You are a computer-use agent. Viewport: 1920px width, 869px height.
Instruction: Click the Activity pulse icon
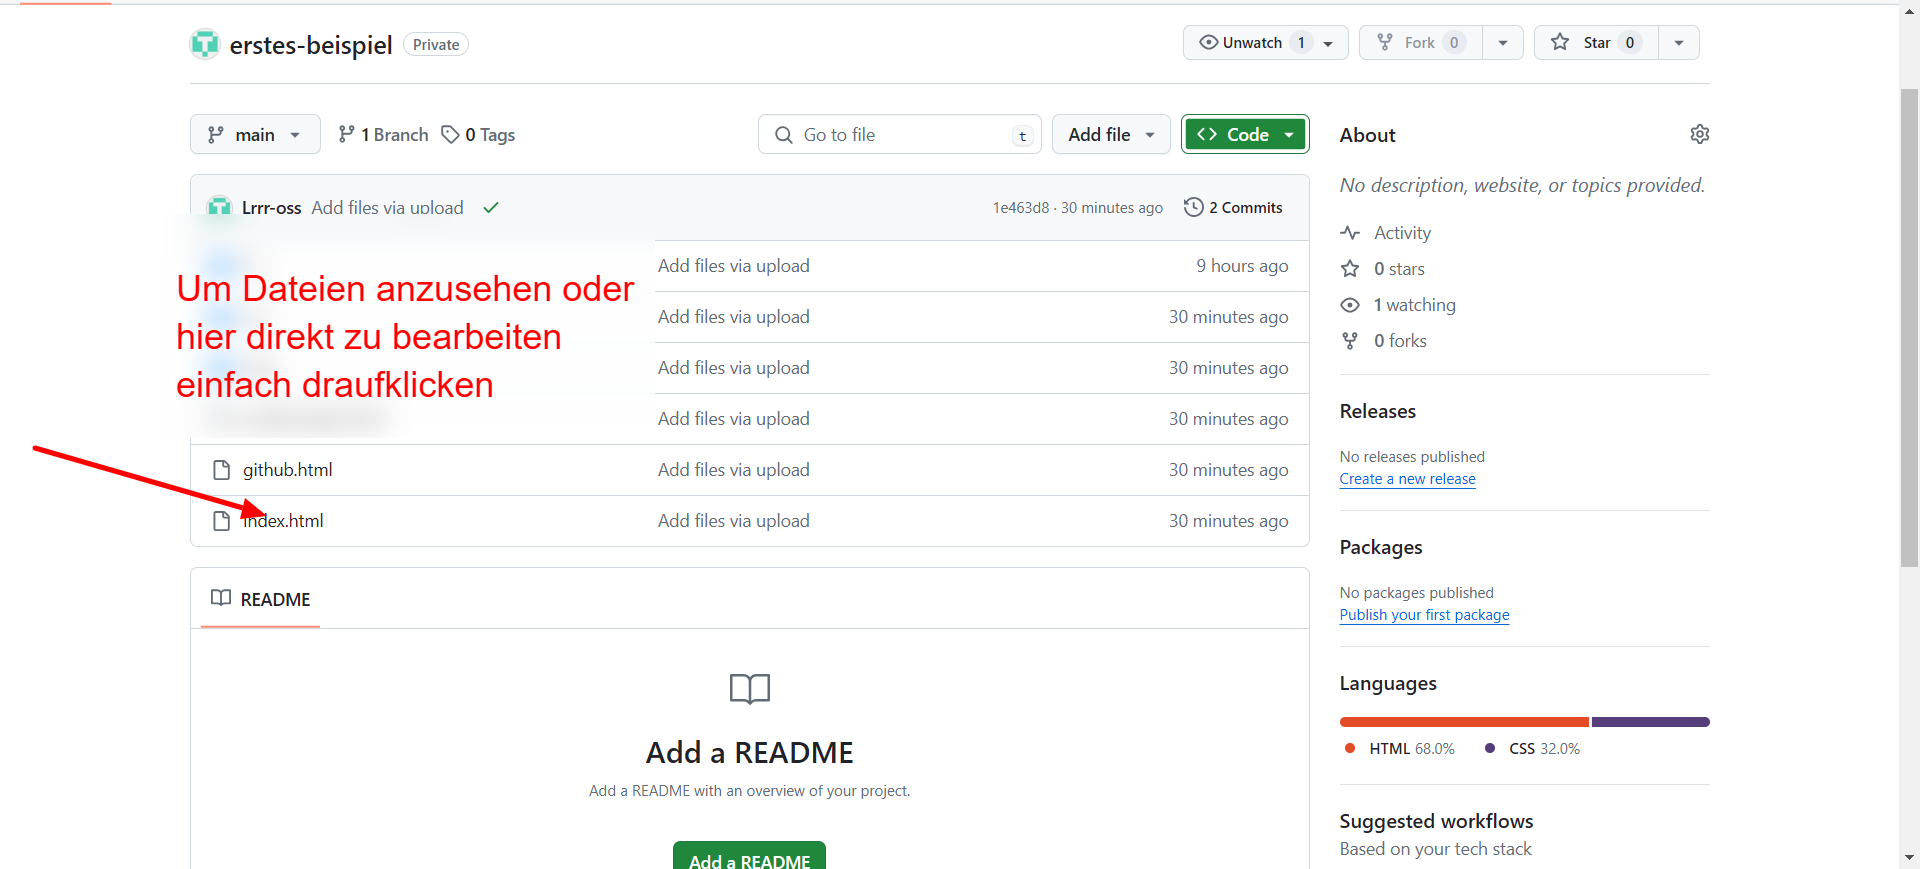(x=1350, y=233)
